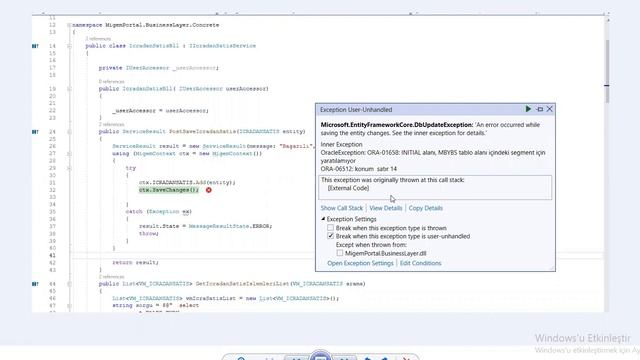The height and width of the screenshot is (360, 640).
Task: Click 'private IUserAccessor _userAccessor;' line
Action: point(158,68)
